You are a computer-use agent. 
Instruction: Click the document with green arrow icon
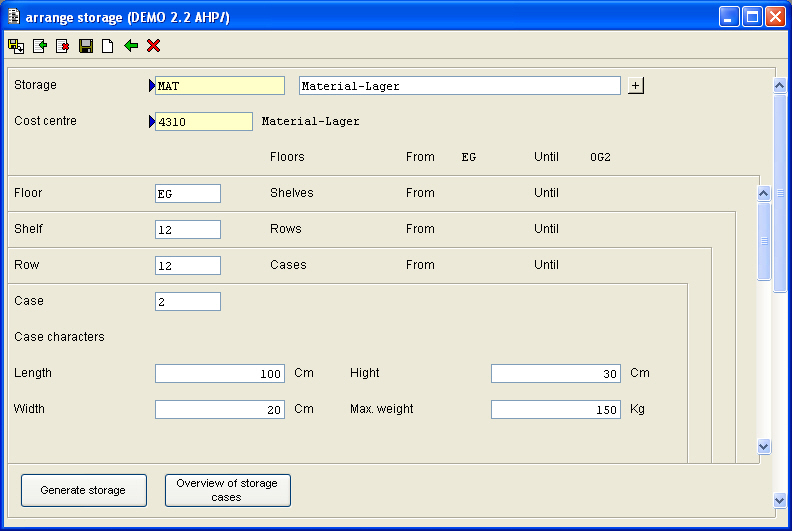pos(40,46)
